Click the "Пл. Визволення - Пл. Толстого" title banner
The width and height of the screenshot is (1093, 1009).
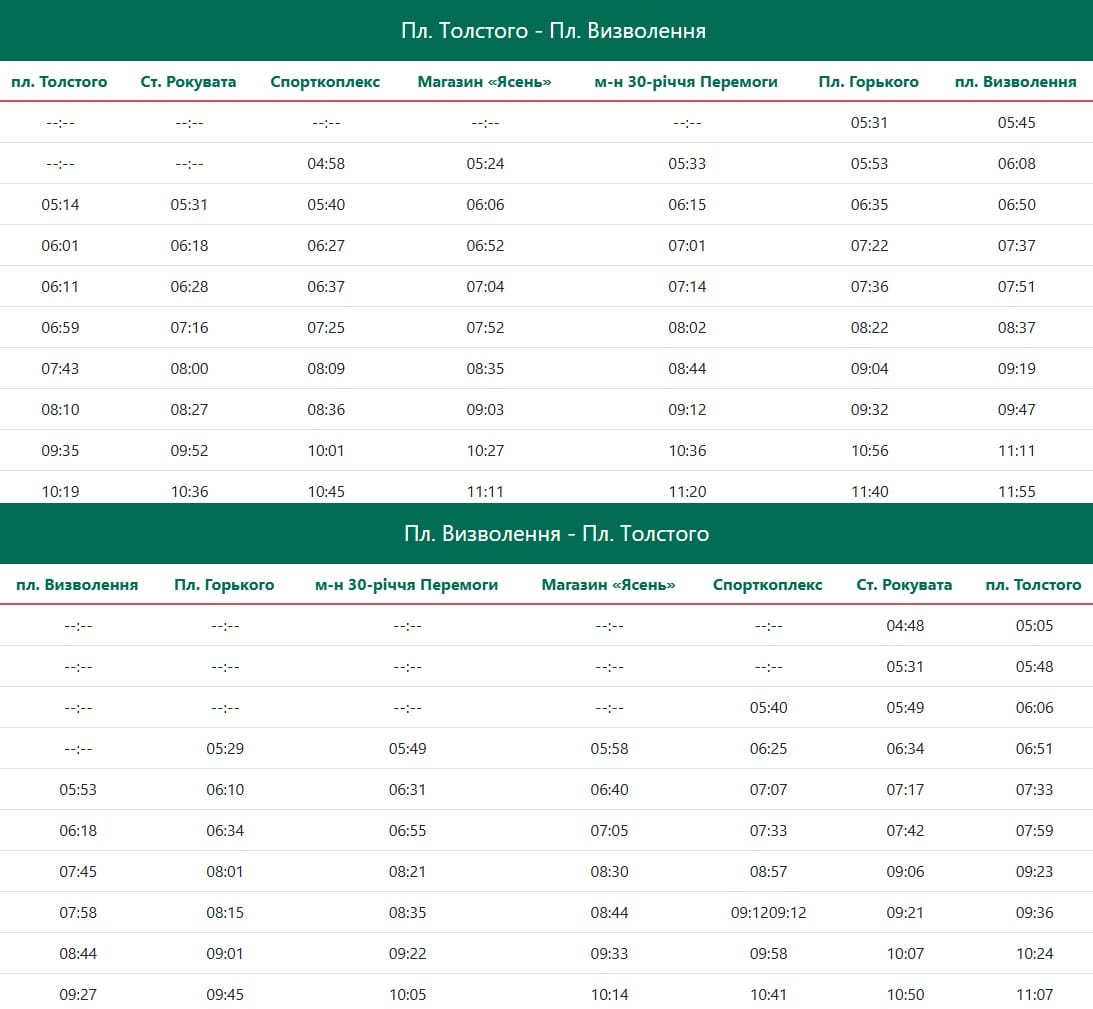click(556, 534)
